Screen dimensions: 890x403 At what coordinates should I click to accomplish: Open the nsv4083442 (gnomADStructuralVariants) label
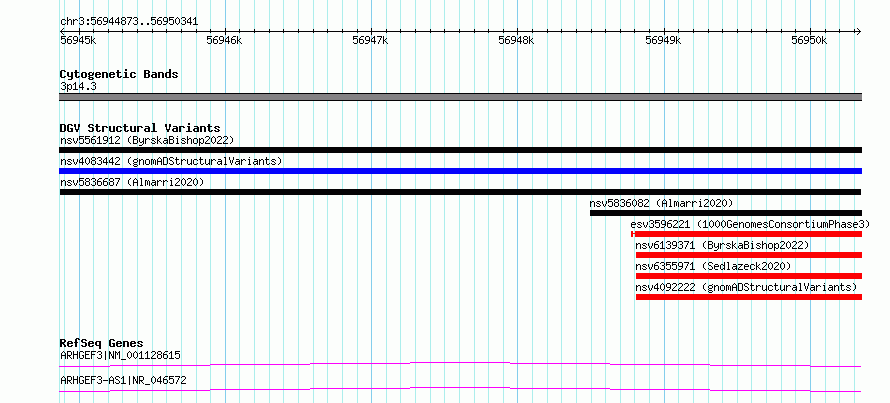(x=171, y=161)
